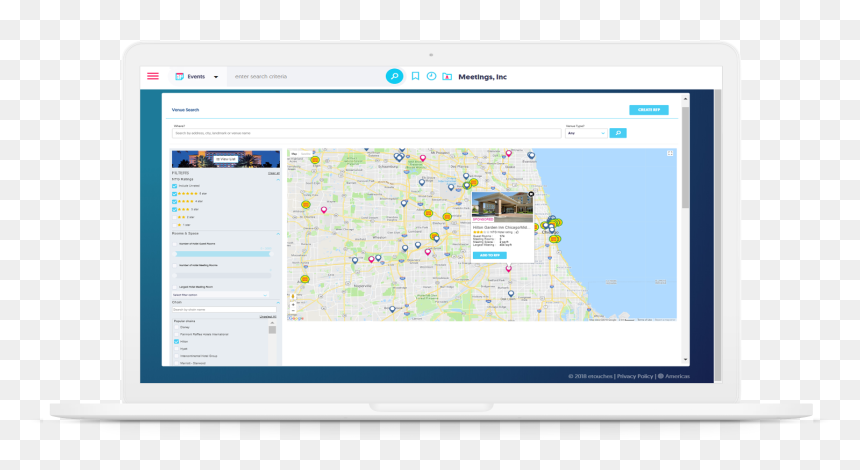Zoom in on the map
This screenshot has width=860, height=470.
[x=293, y=304]
